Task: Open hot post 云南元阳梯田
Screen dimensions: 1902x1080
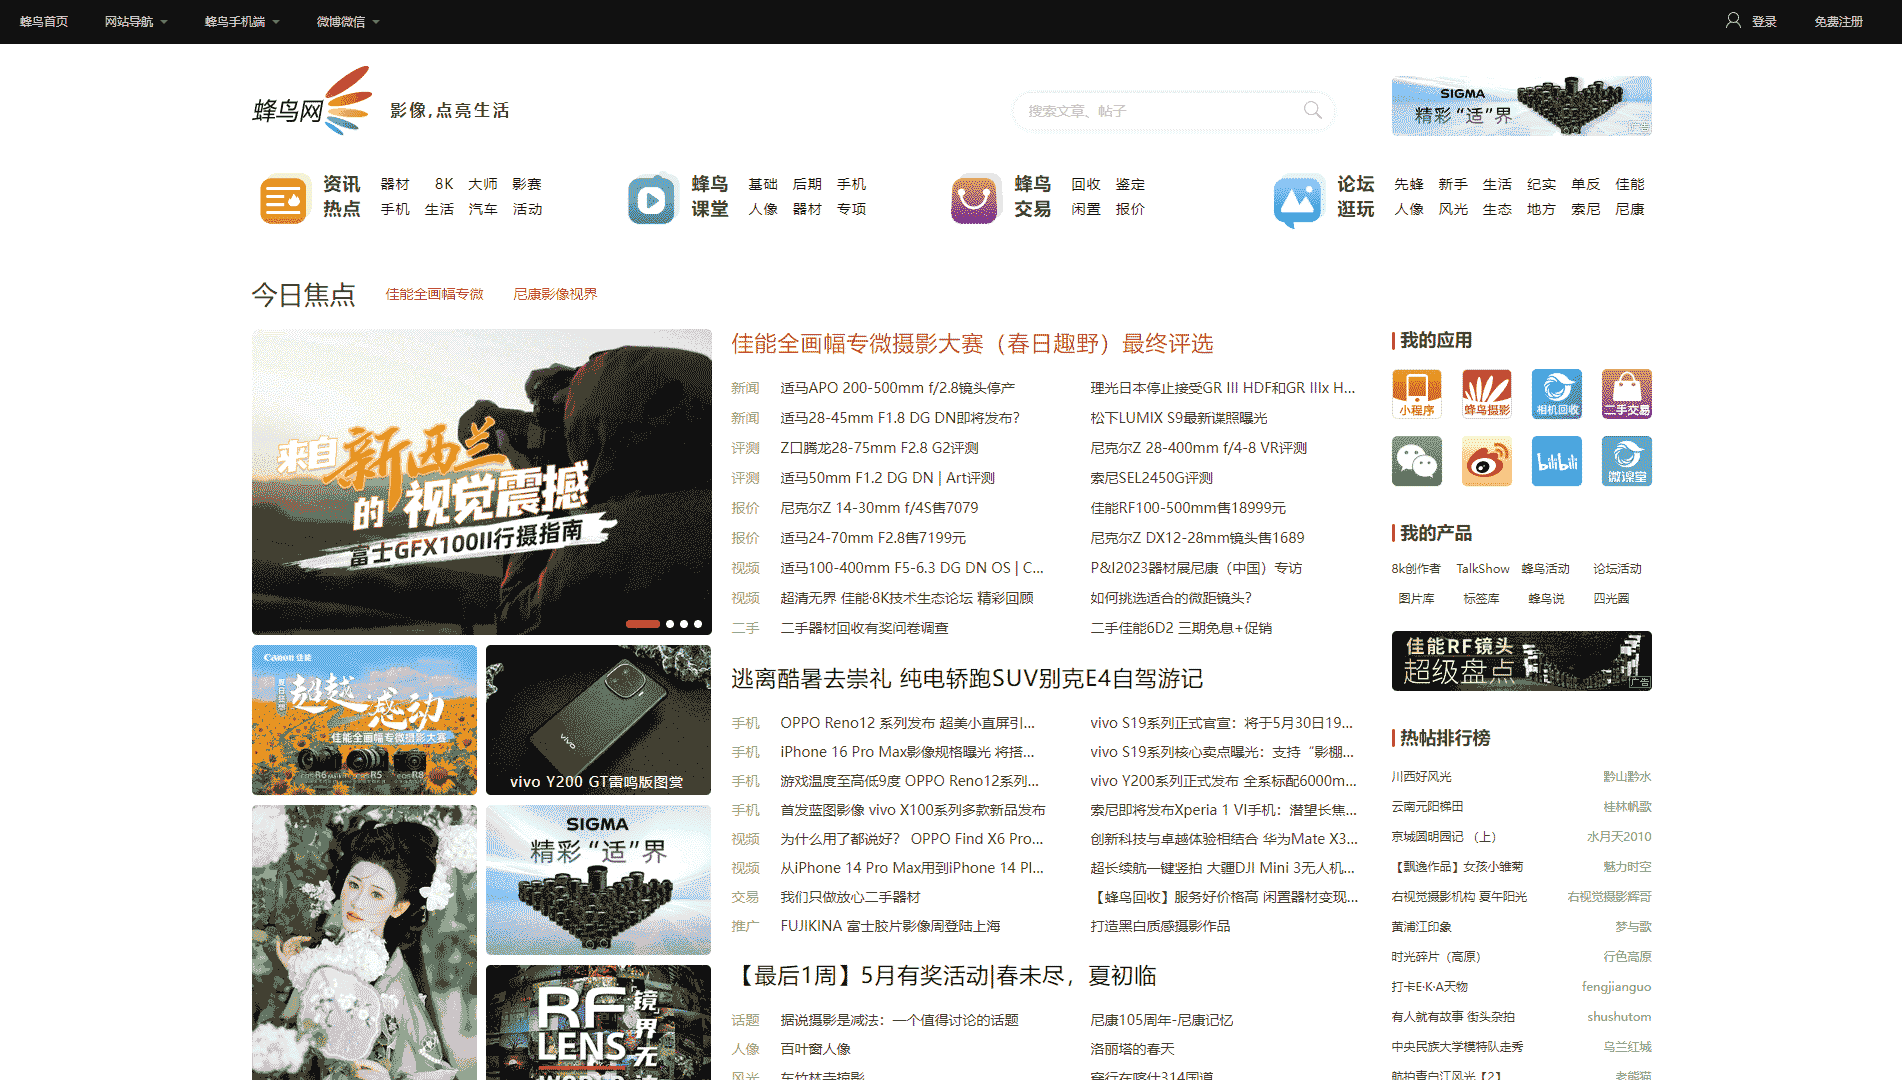Action: (1427, 807)
